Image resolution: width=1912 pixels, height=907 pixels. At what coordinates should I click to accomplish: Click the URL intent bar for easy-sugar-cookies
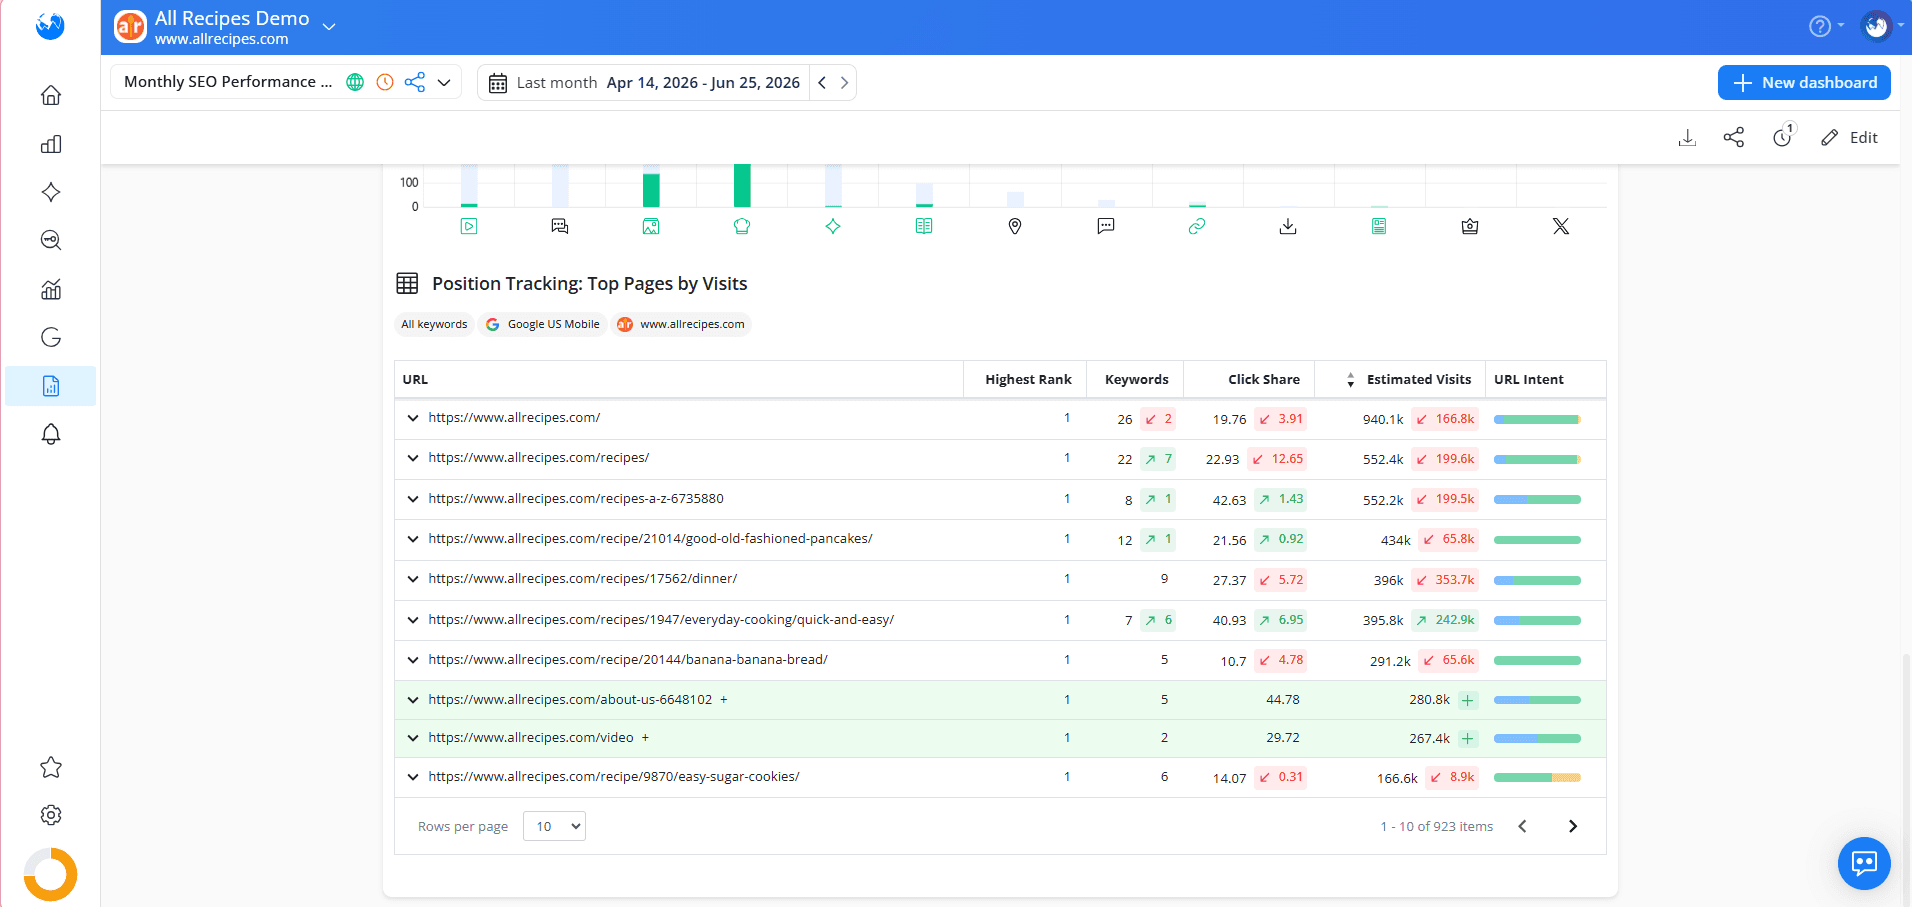1537,777
